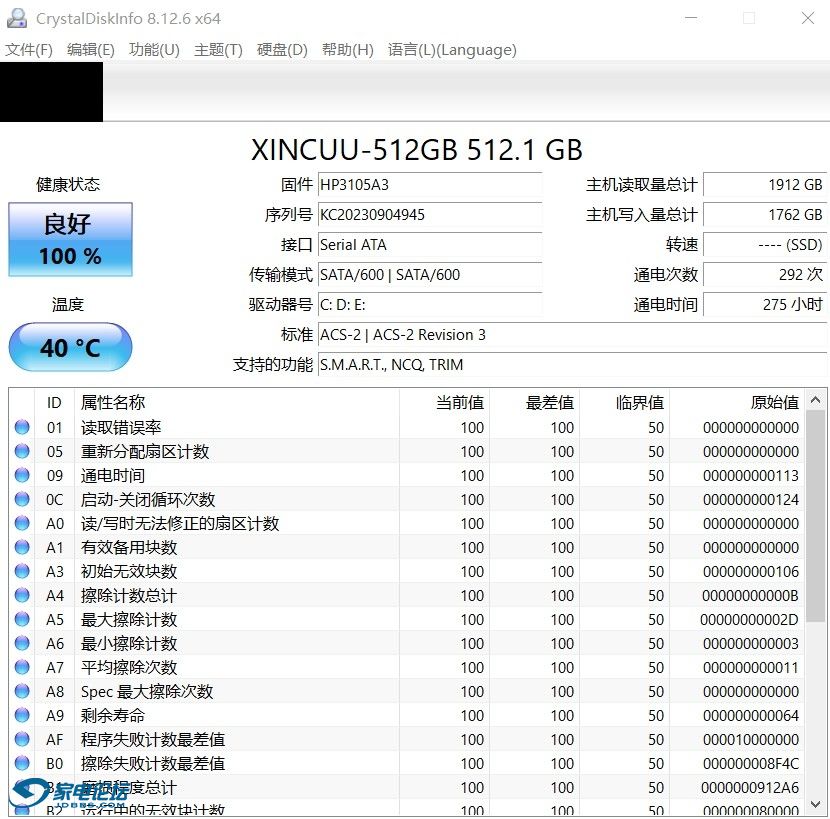830x819 pixels.
Task: Click the status orb for A9 剩余寿命
Action: 22,715
